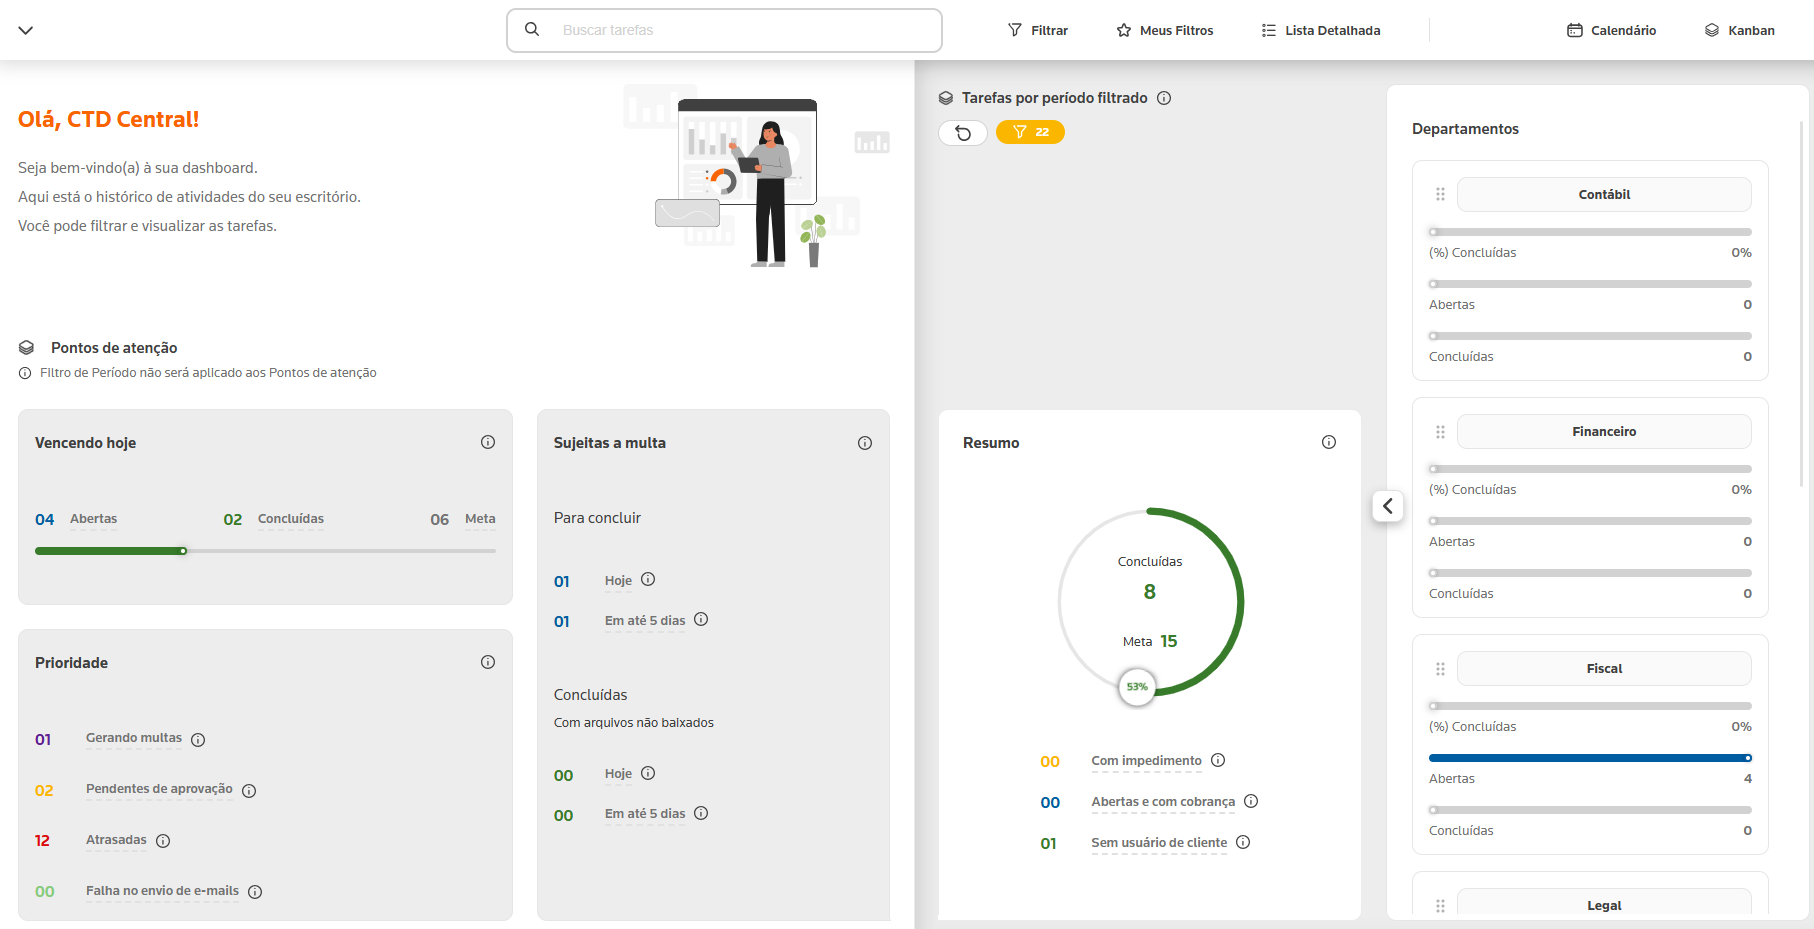The image size is (1814, 929).
Task: Click Meta link in Vencendo hoje
Action: pyautogui.click(x=480, y=519)
